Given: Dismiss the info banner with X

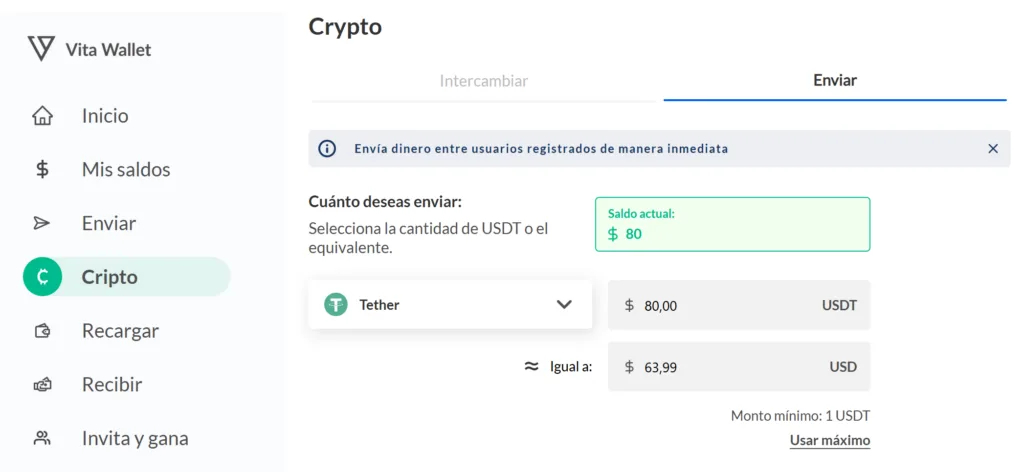Looking at the screenshot, I should click(x=993, y=149).
